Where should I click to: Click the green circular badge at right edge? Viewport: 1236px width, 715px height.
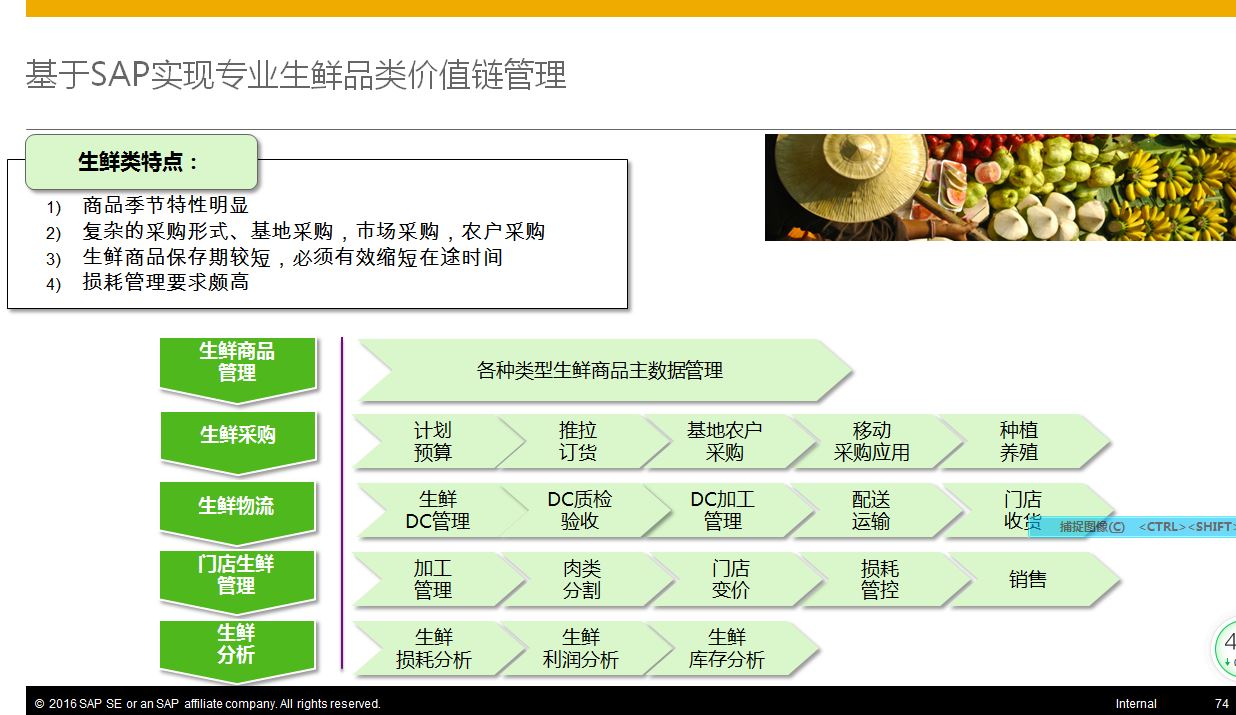pyautogui.click(x=1226, y=648)
